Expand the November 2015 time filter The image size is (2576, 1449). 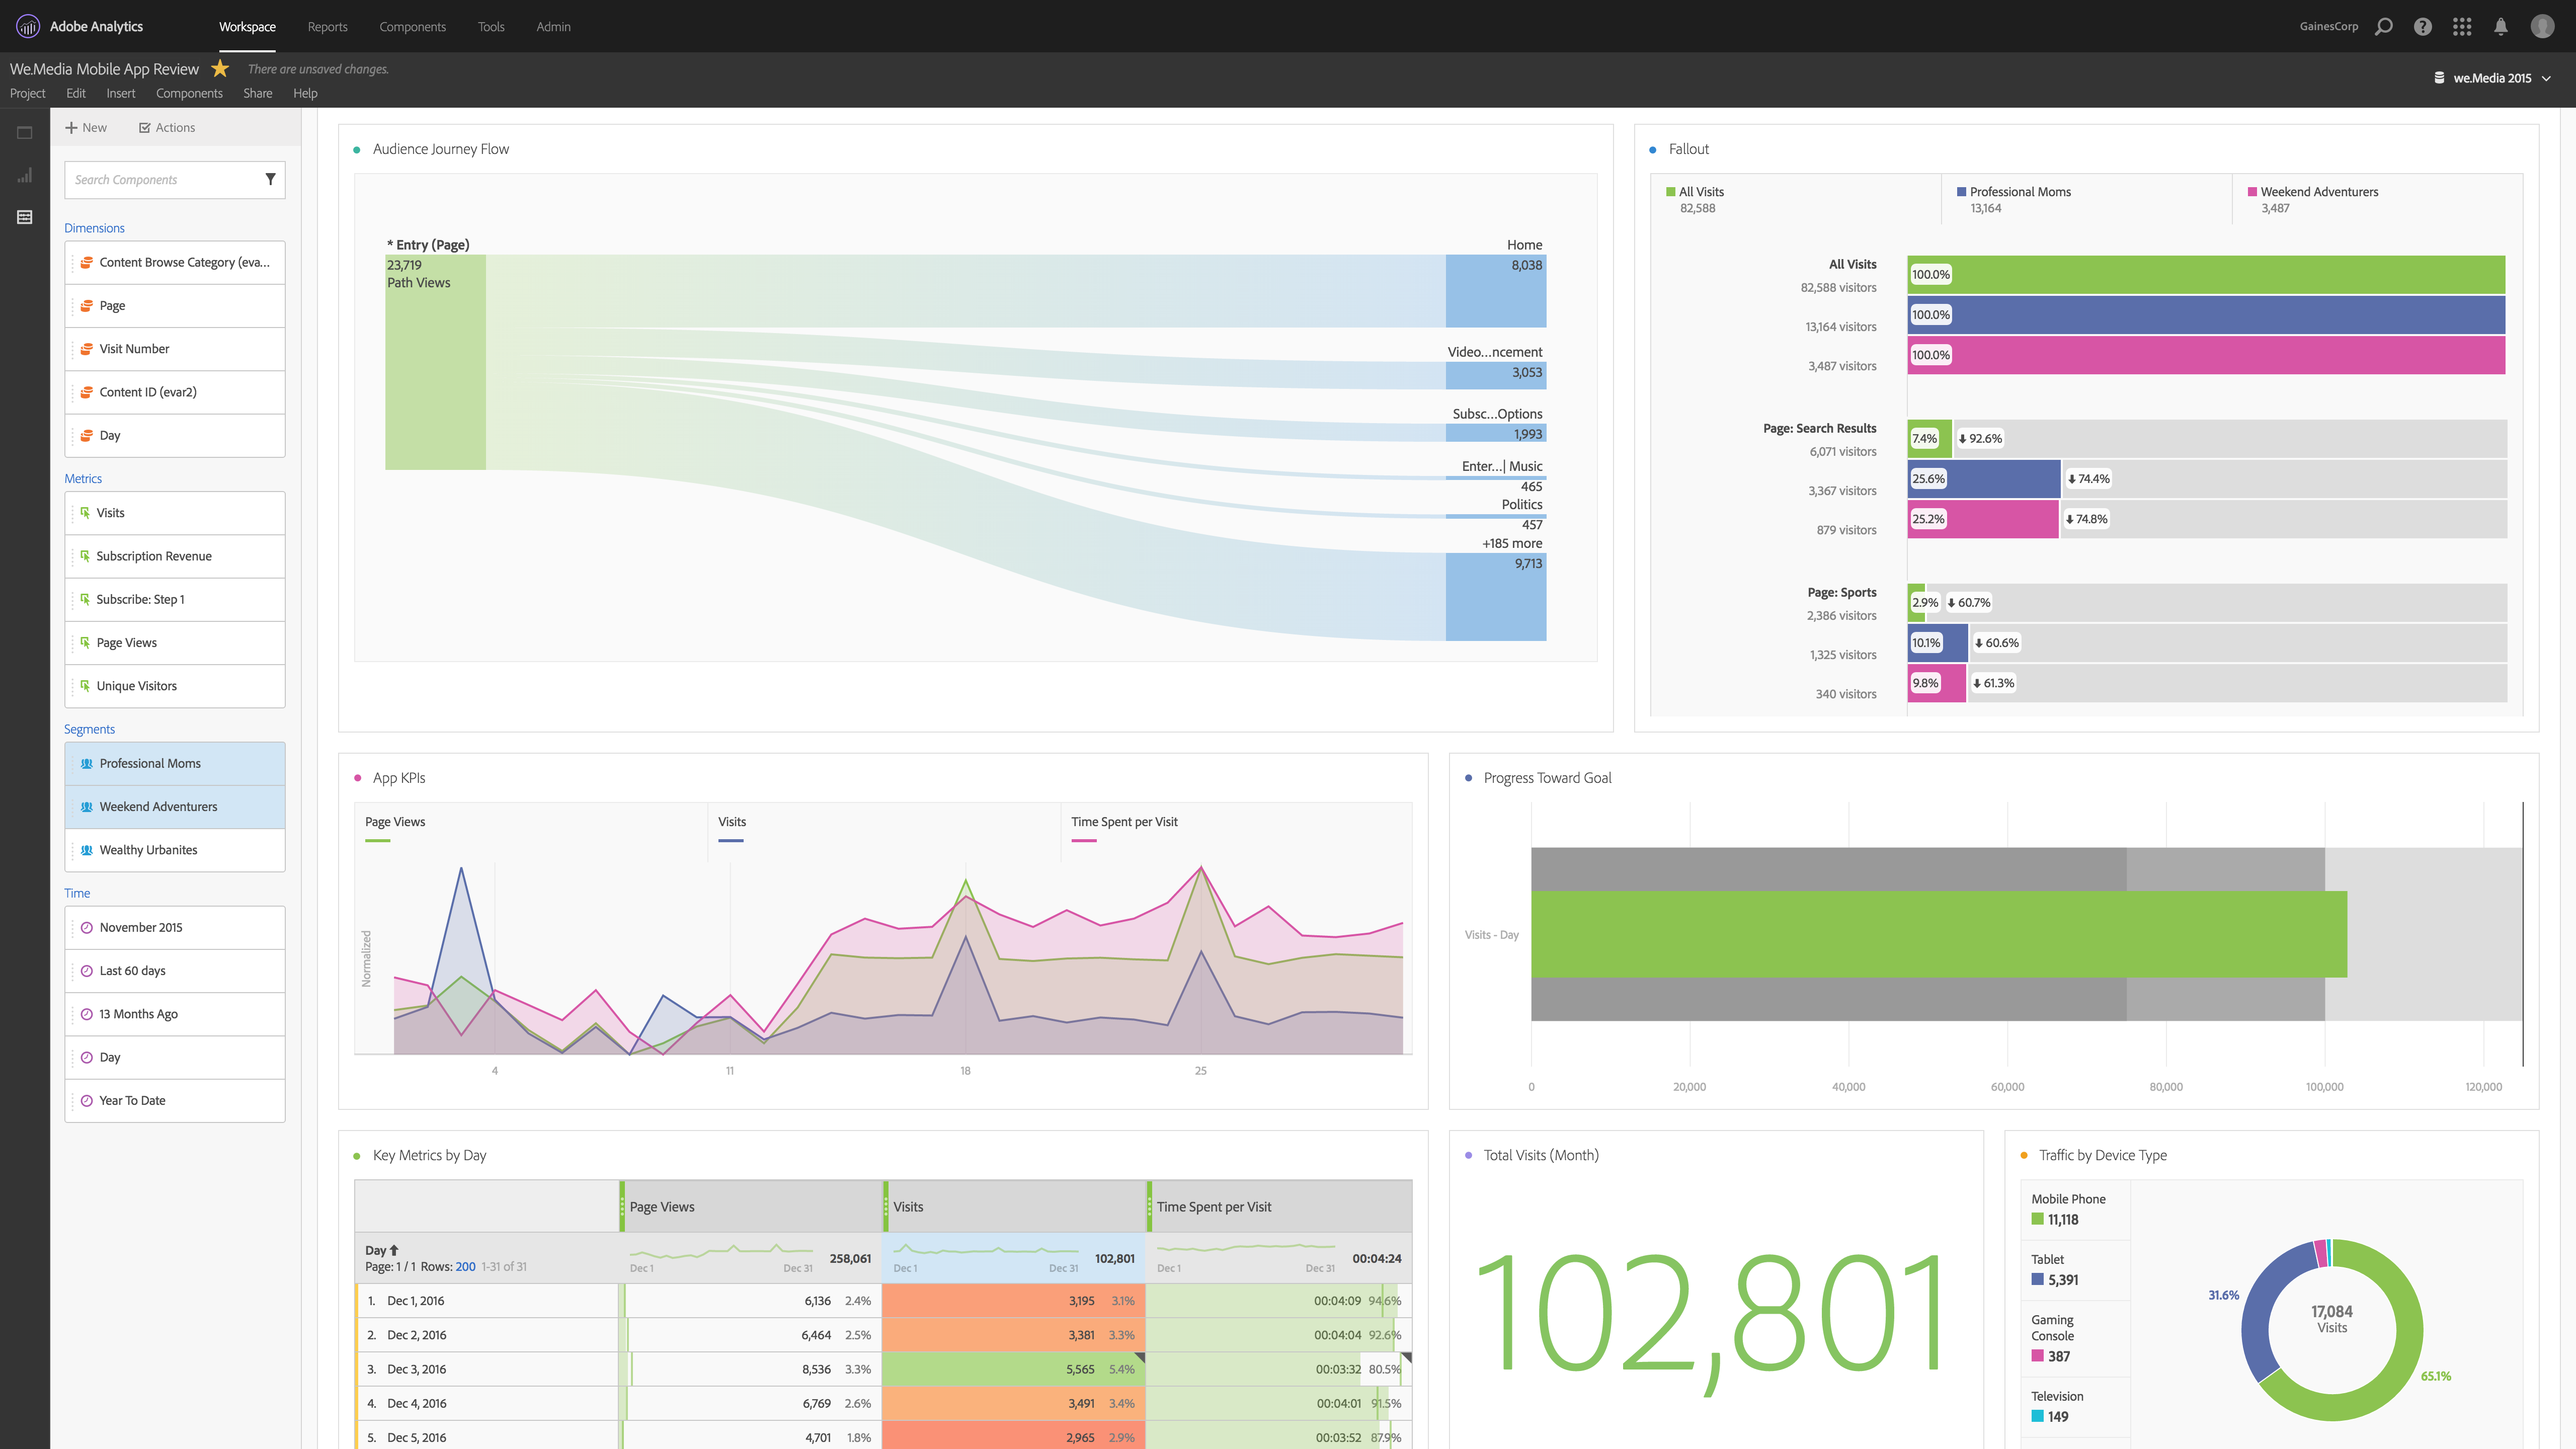[141, 927]
